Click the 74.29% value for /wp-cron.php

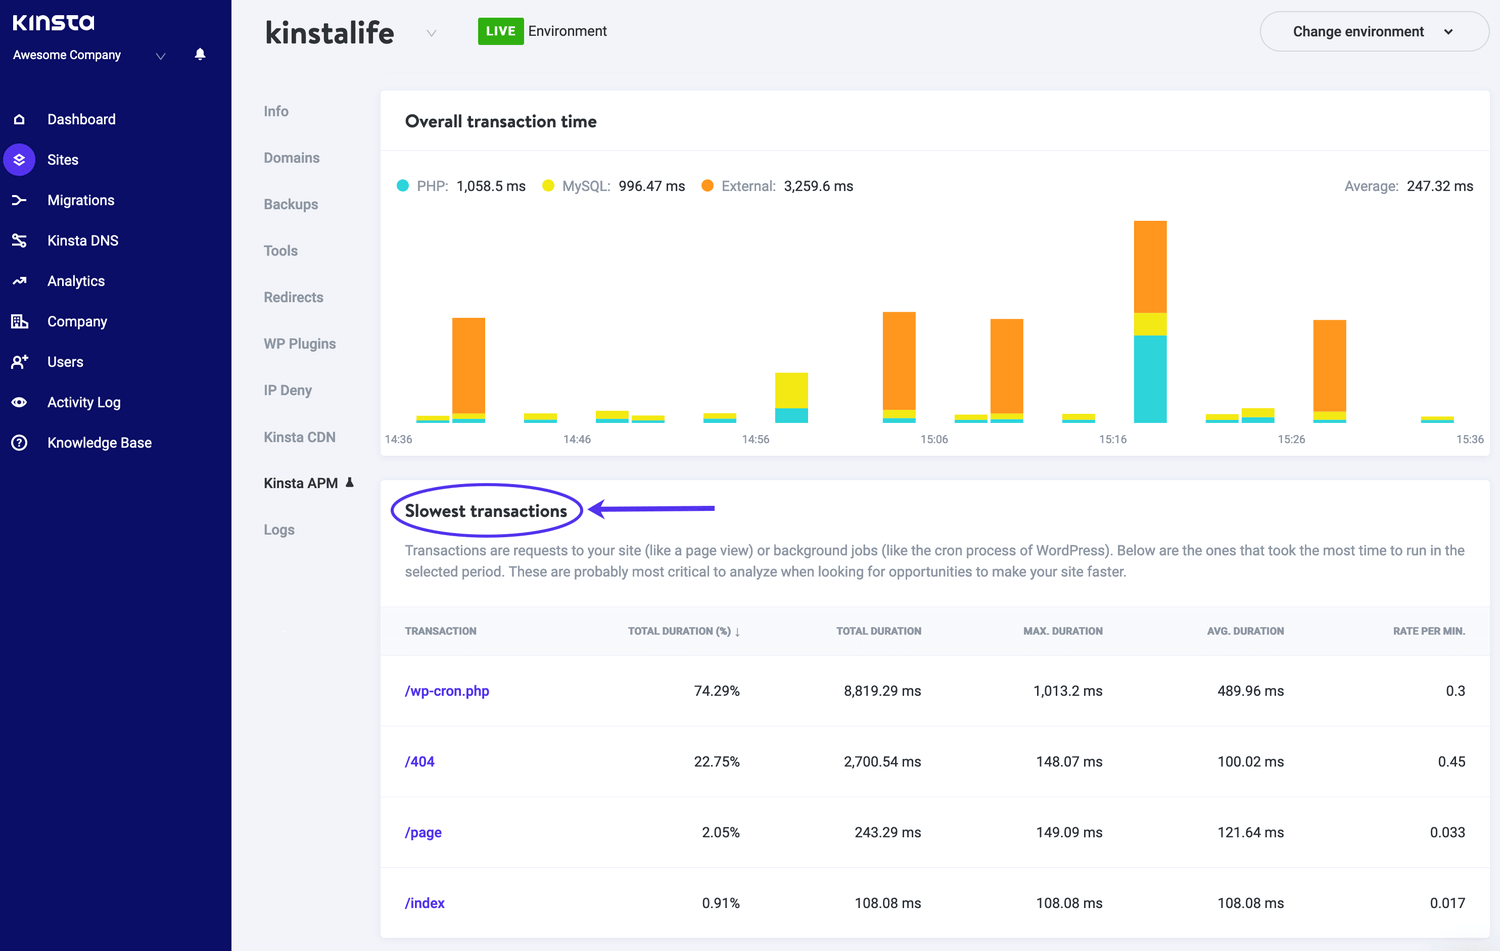pyautogui.click(x=717, y=691)
